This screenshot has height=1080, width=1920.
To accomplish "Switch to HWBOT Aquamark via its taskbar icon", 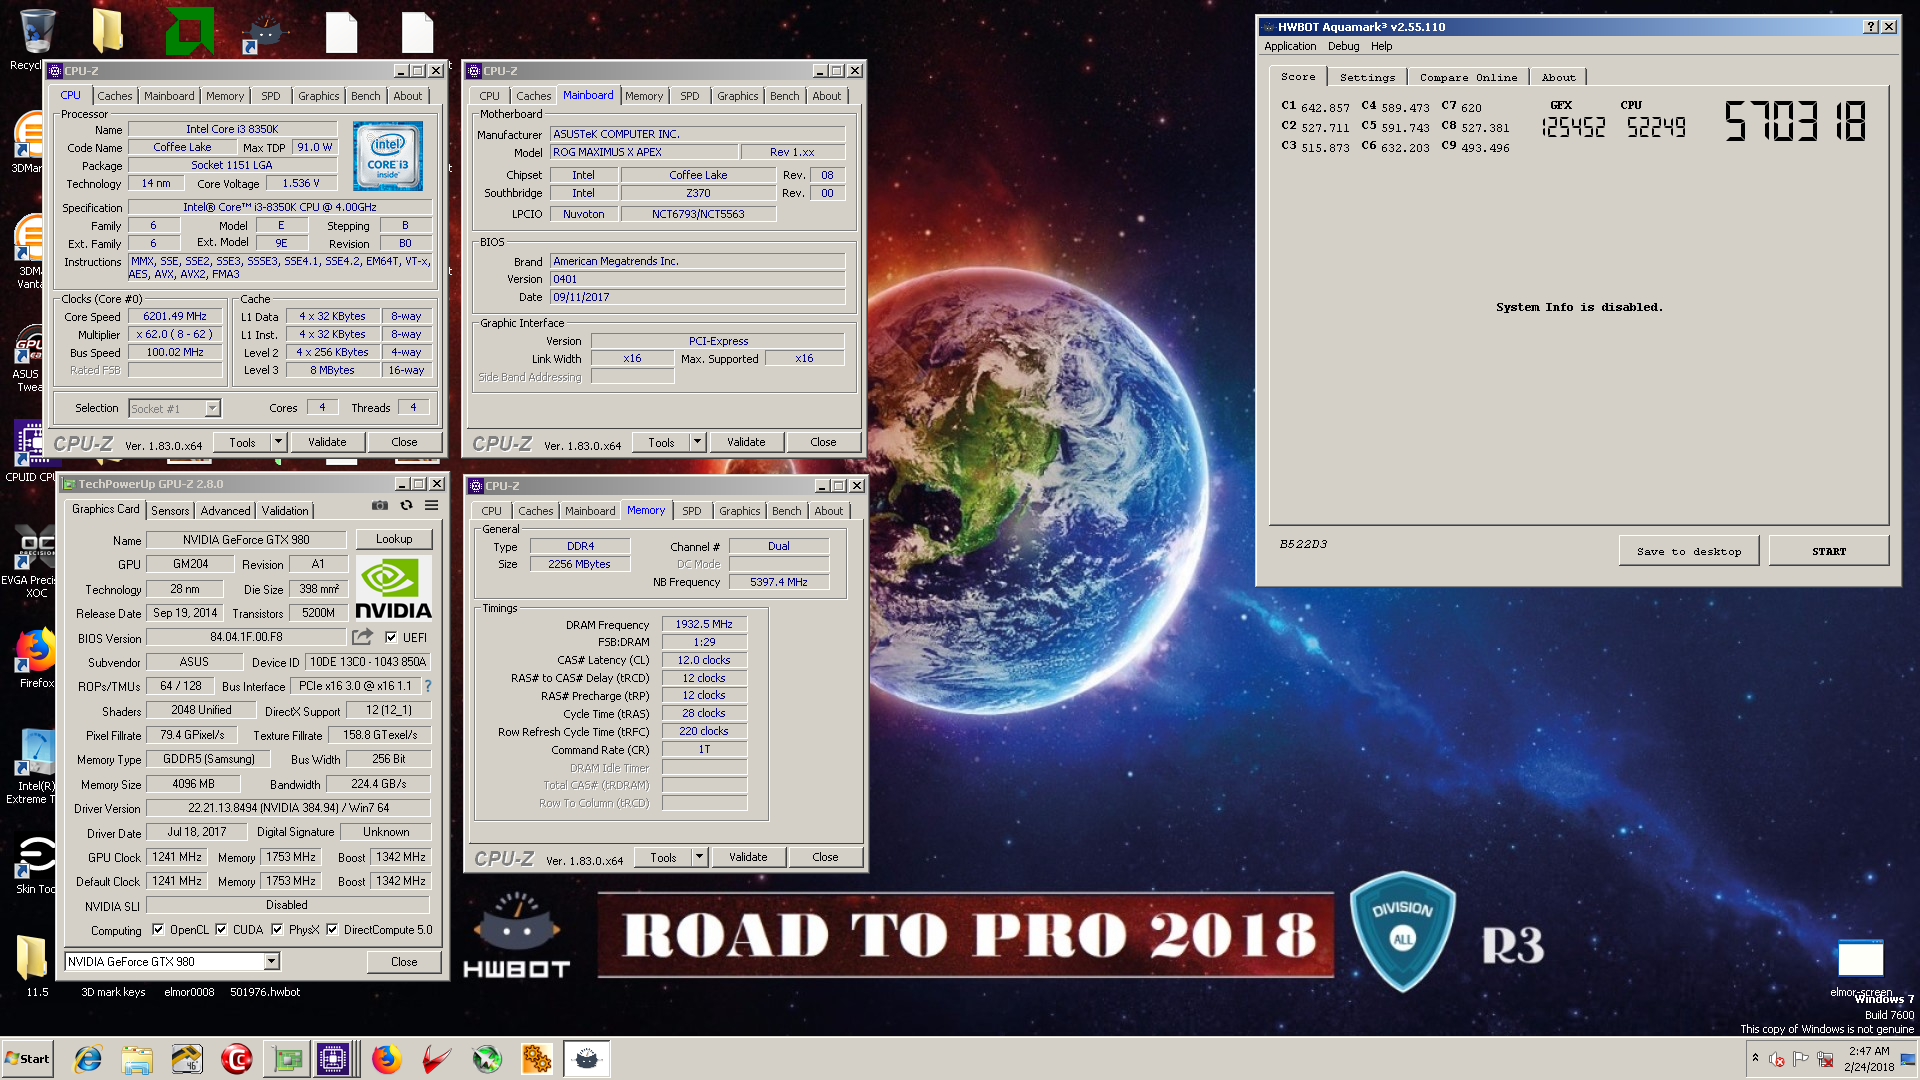I will (587, 1059).
